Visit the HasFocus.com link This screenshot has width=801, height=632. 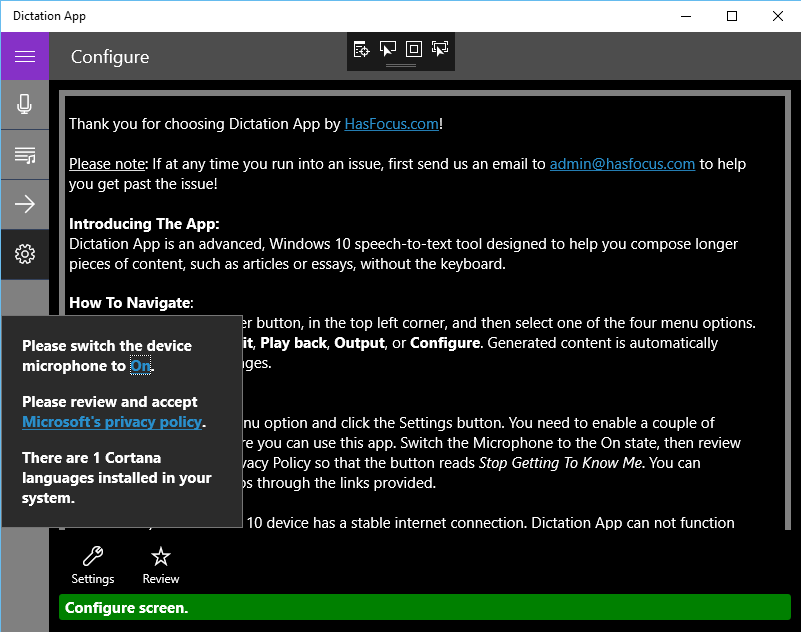point(391,123)
